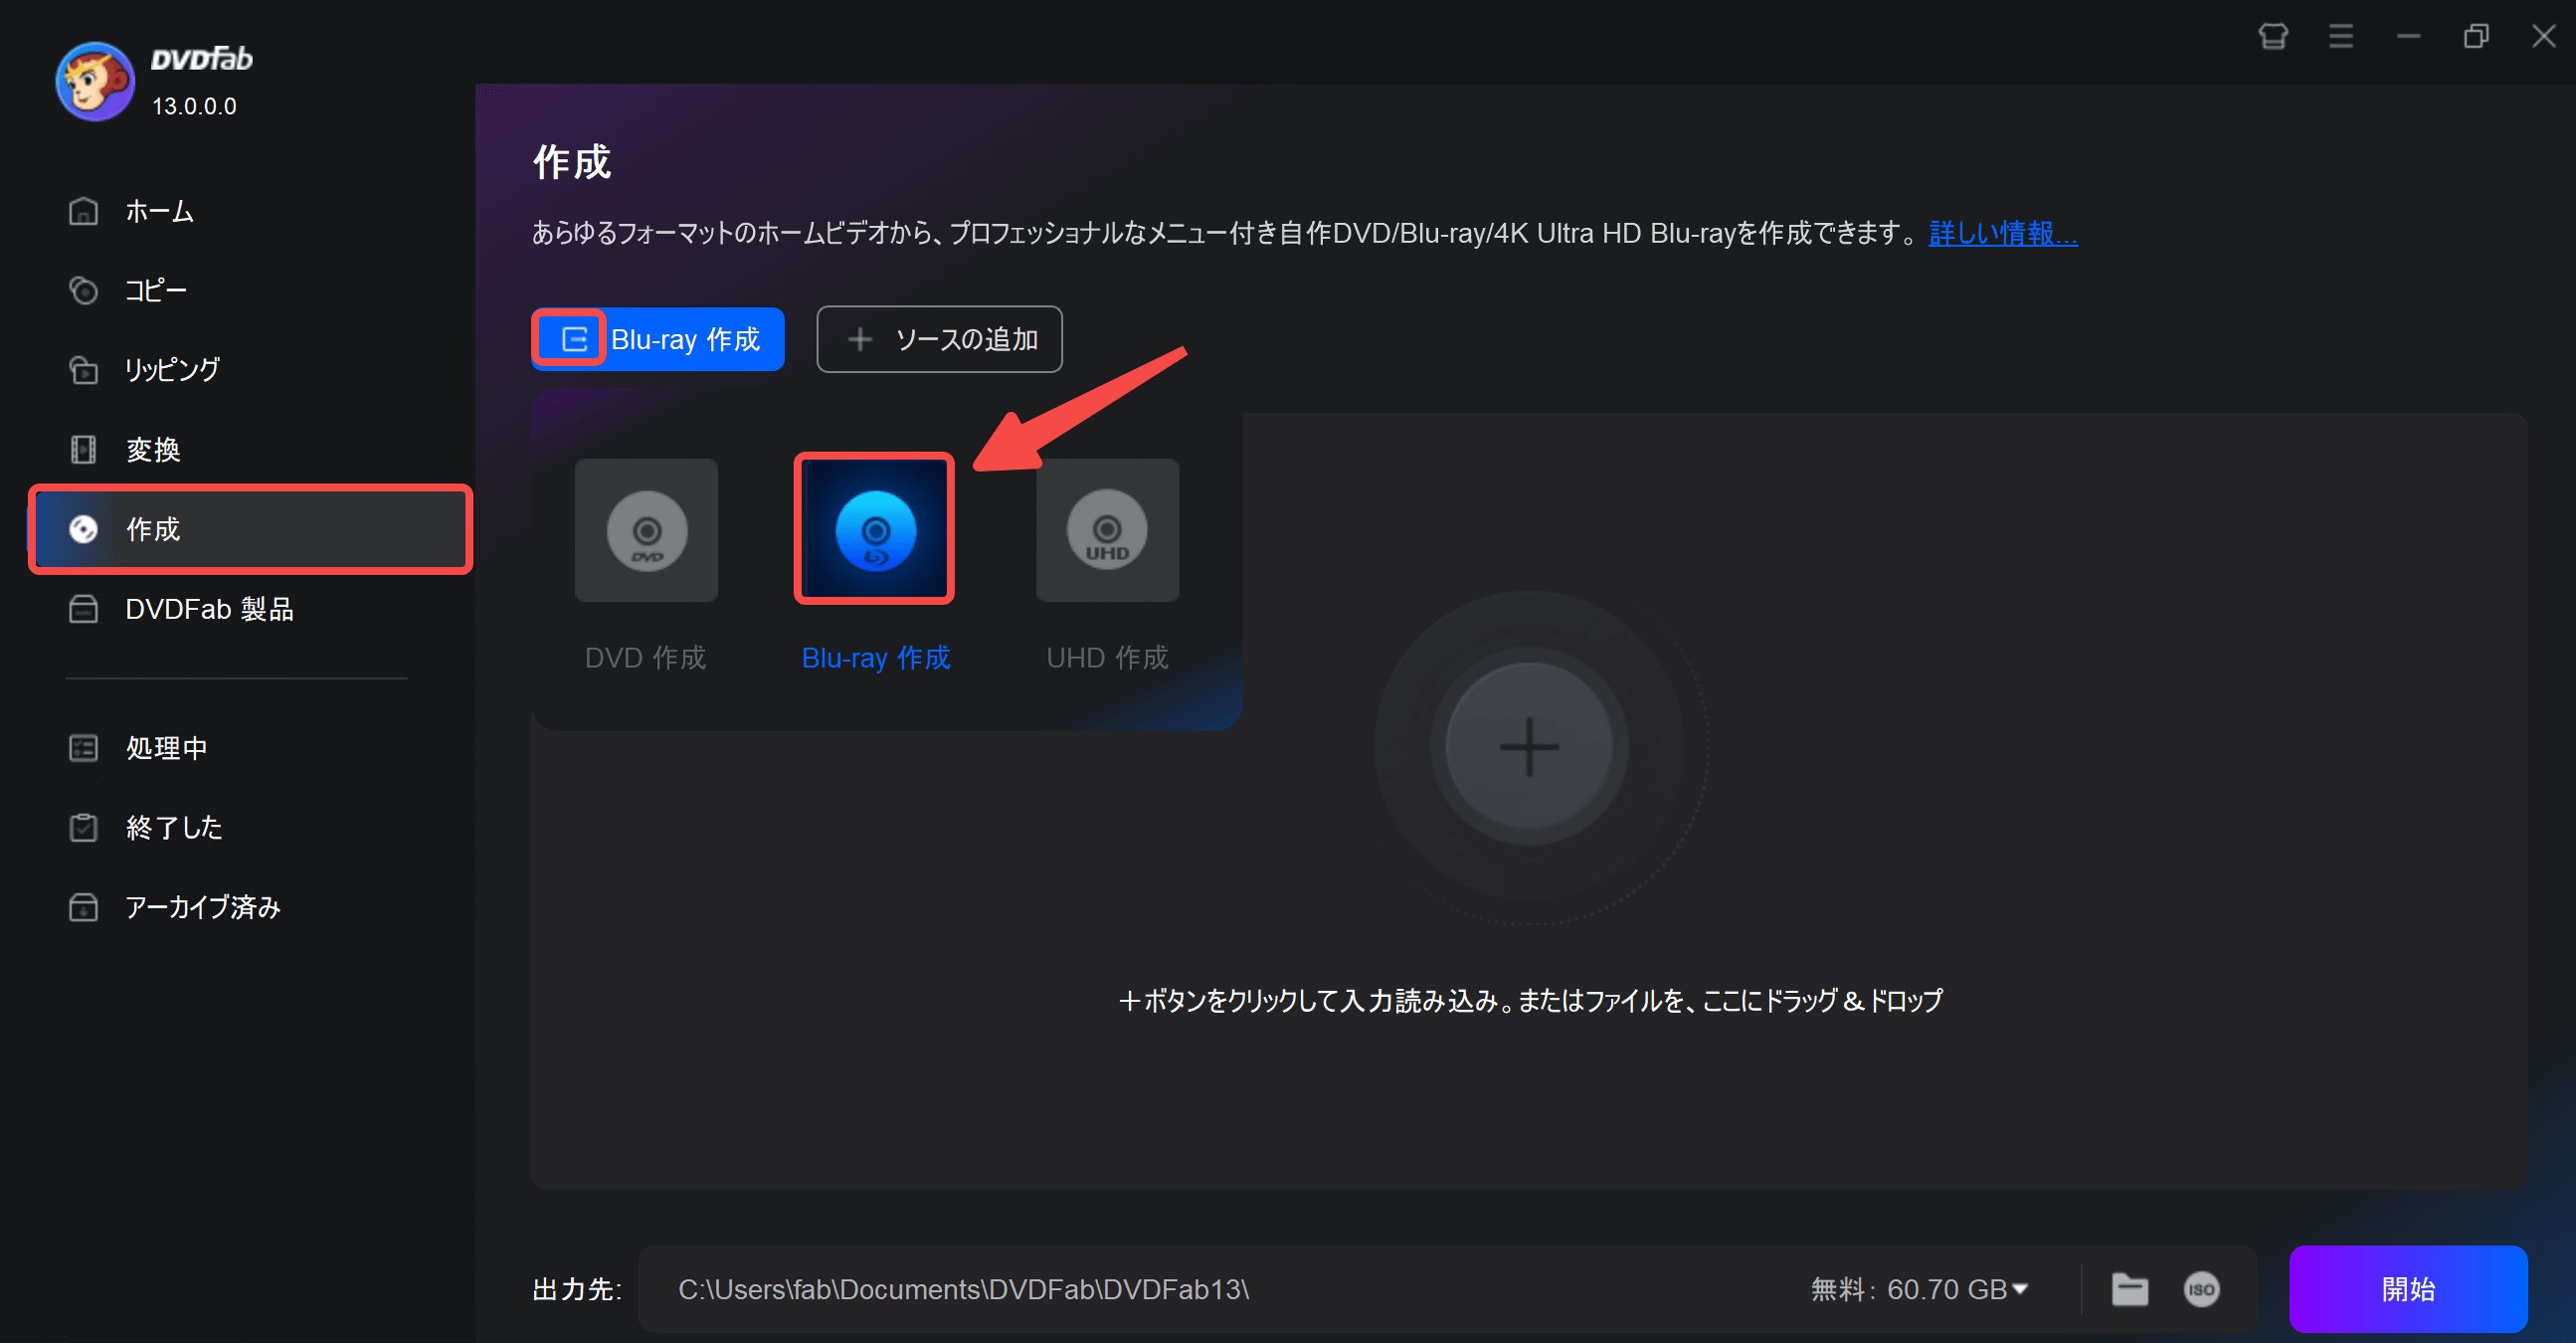Choose UHD 作成 disc icon

[1107, 530]
